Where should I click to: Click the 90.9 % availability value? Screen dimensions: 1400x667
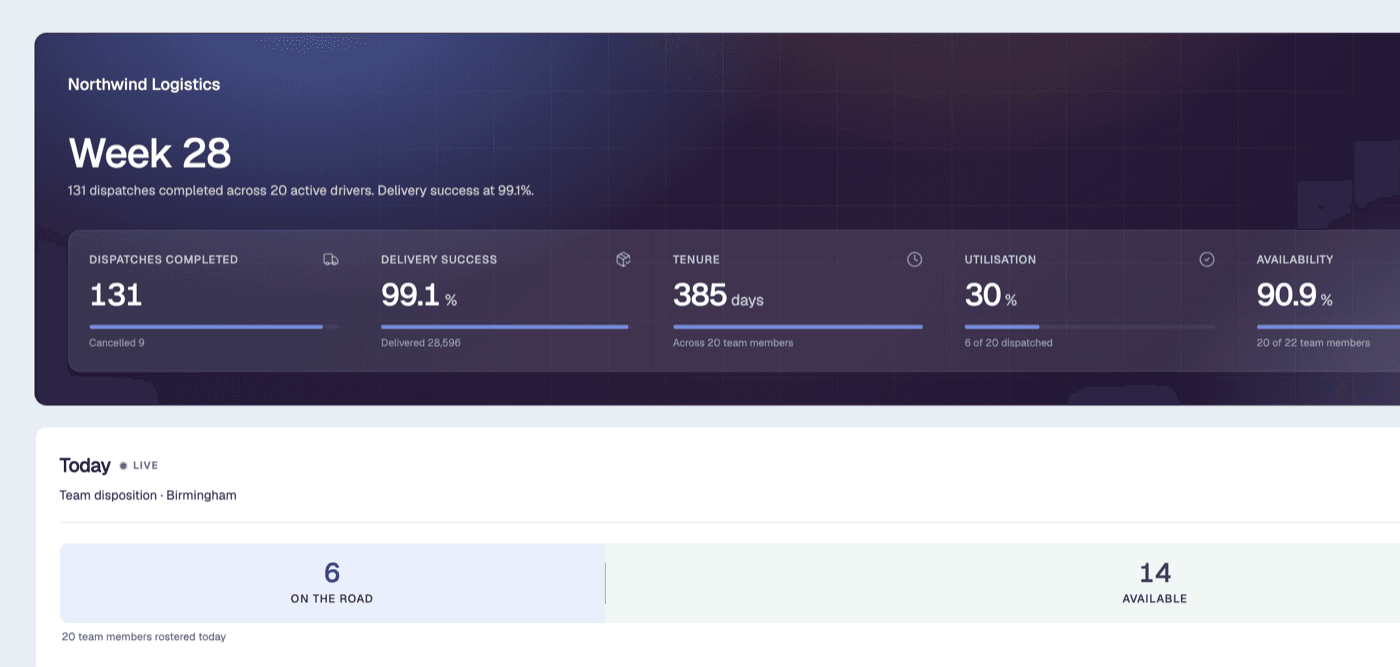1295,295
